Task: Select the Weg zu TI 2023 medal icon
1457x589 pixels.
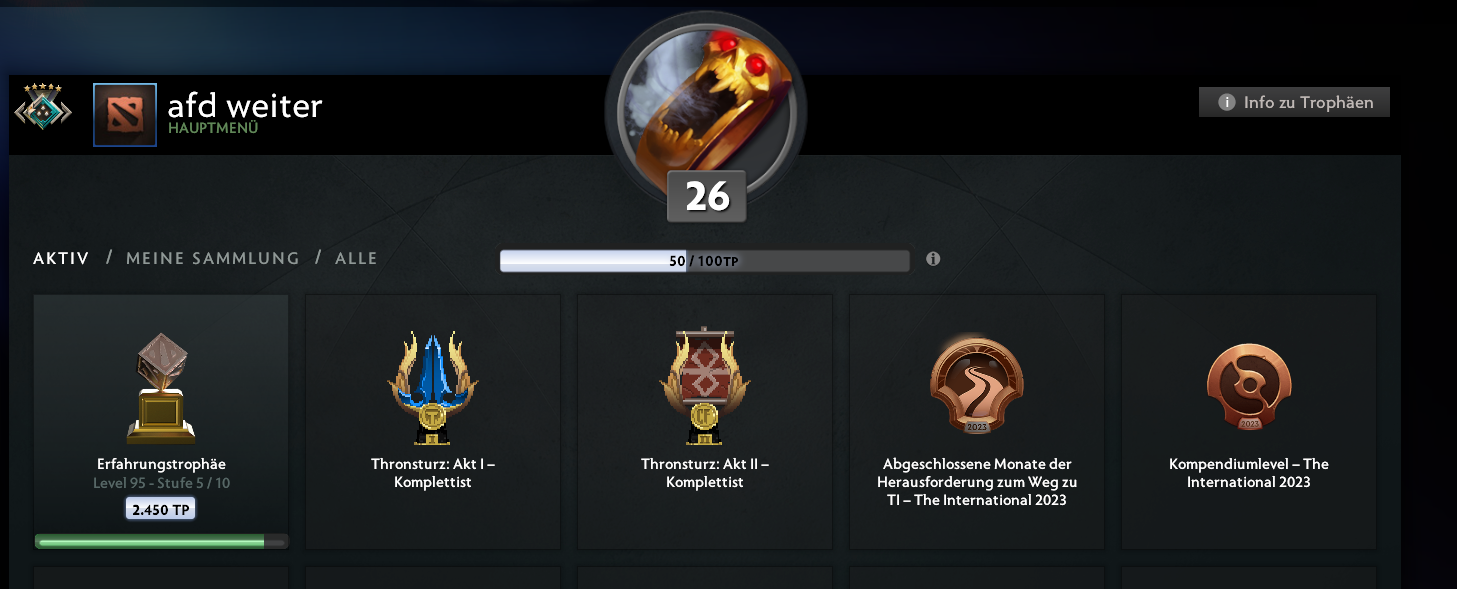Action: tap(977, 385)
